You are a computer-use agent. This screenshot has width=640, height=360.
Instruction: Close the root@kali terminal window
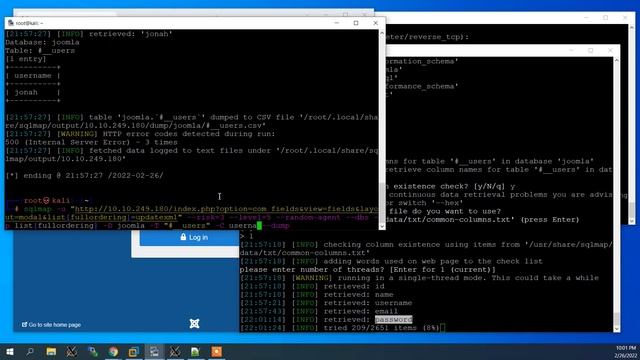[x=376, y=23]
